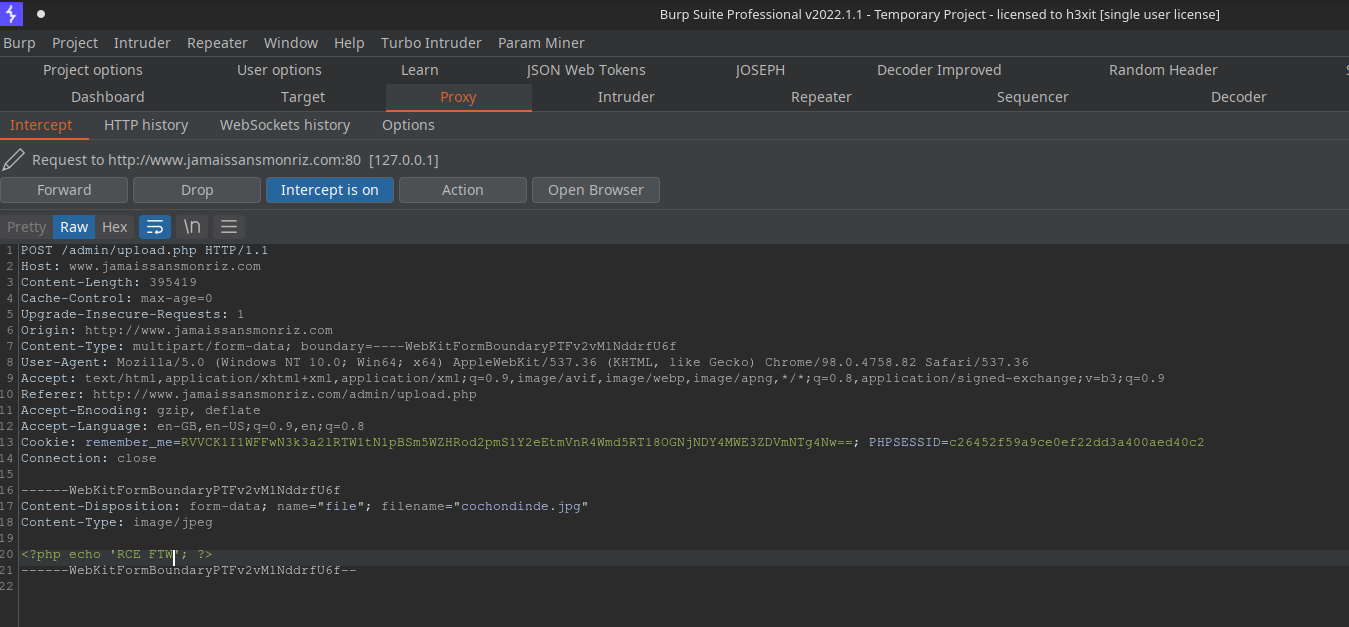
Task: Switch the editor to Hex view
Action: (x=115, y=227)
